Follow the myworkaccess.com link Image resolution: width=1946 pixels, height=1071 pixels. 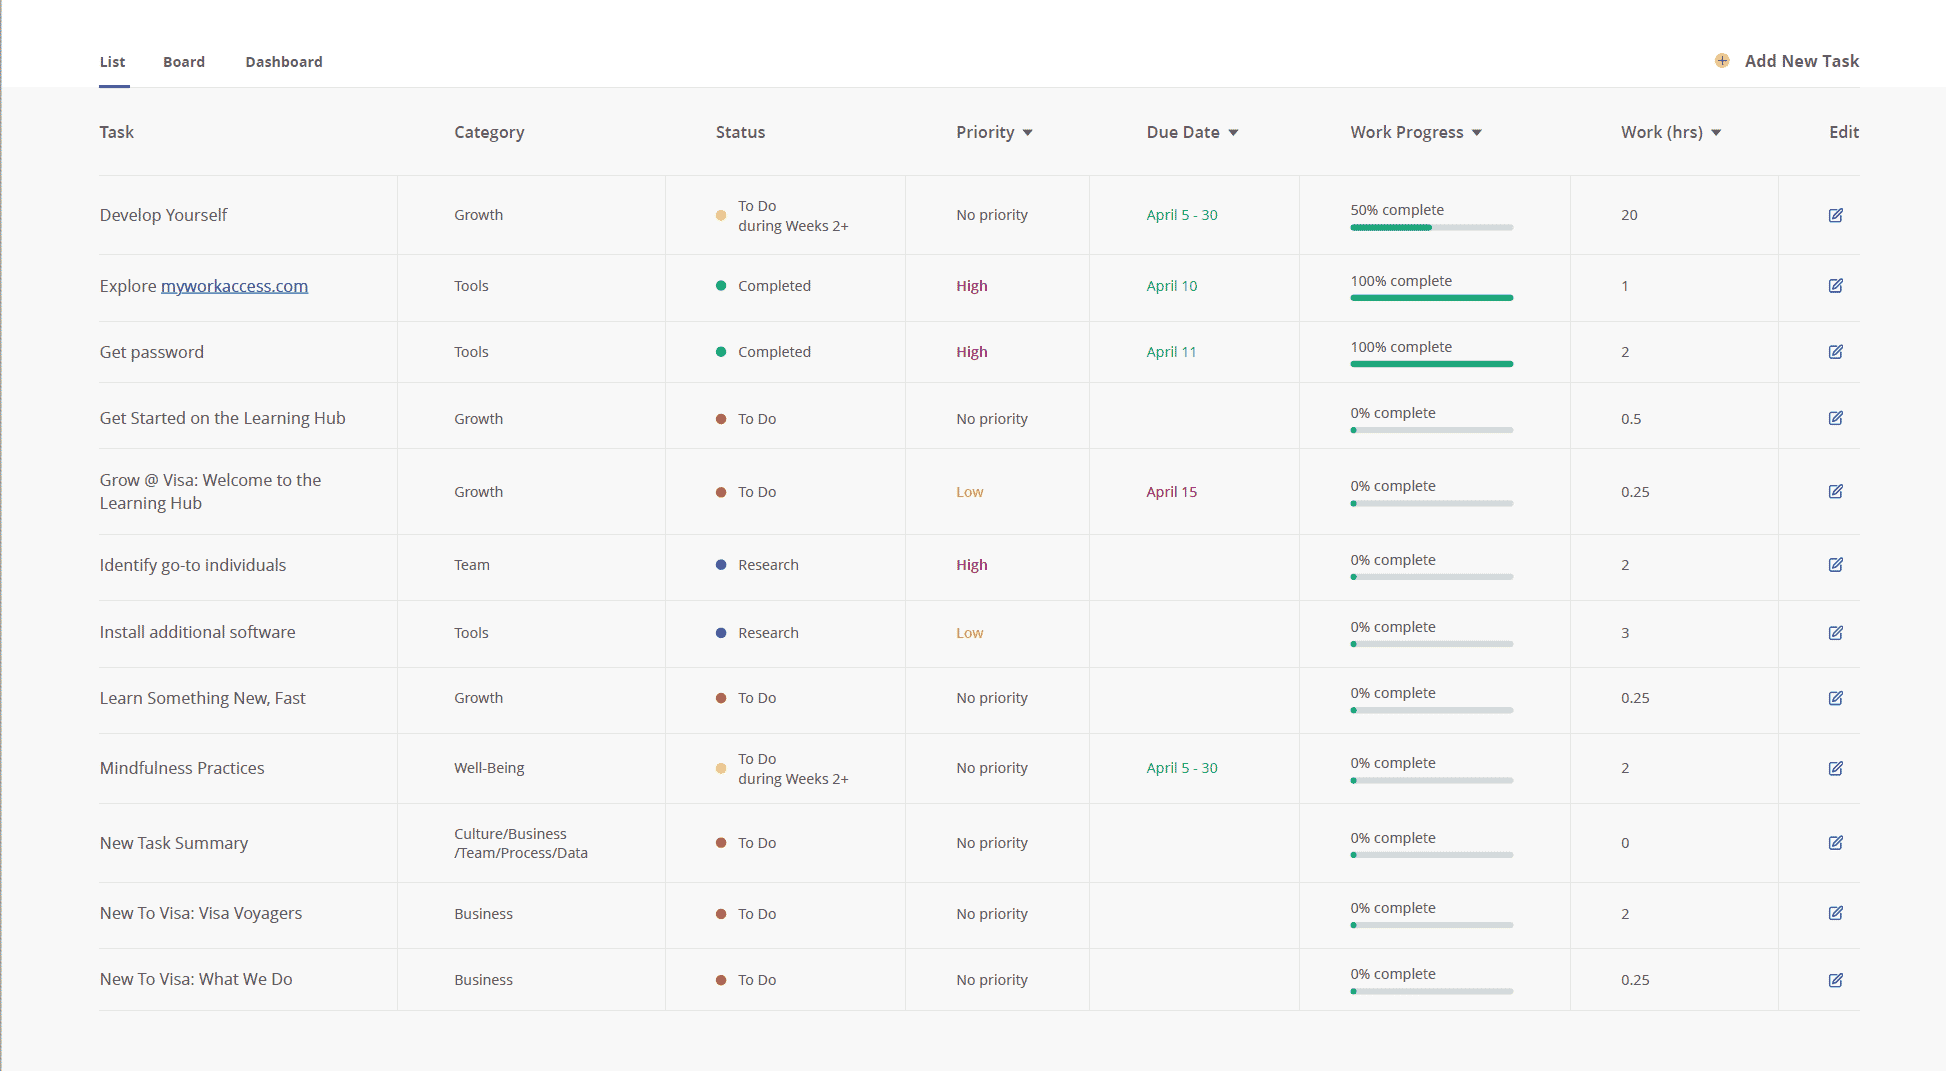click(234, 286)
